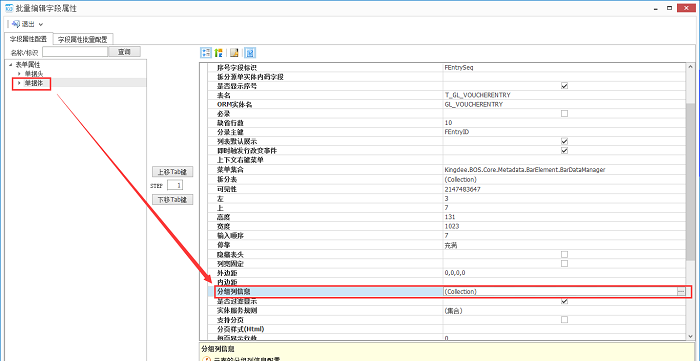Image resolution: width=700 pixels, height=361 pixels.
Task: Collapse the 表单属性 root node
Action: [x=10, y=65]
